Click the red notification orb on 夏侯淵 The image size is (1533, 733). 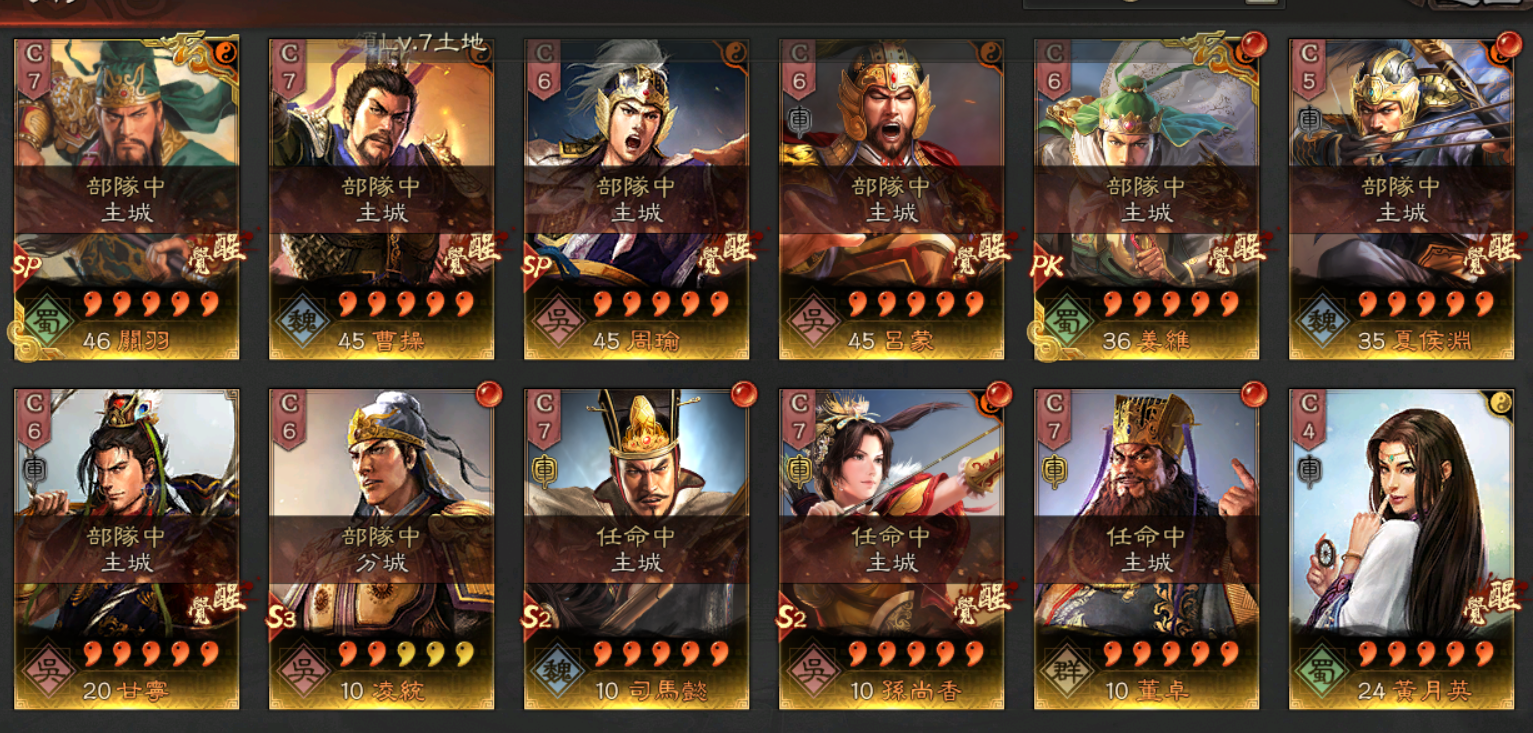[x=1508, y=45]
